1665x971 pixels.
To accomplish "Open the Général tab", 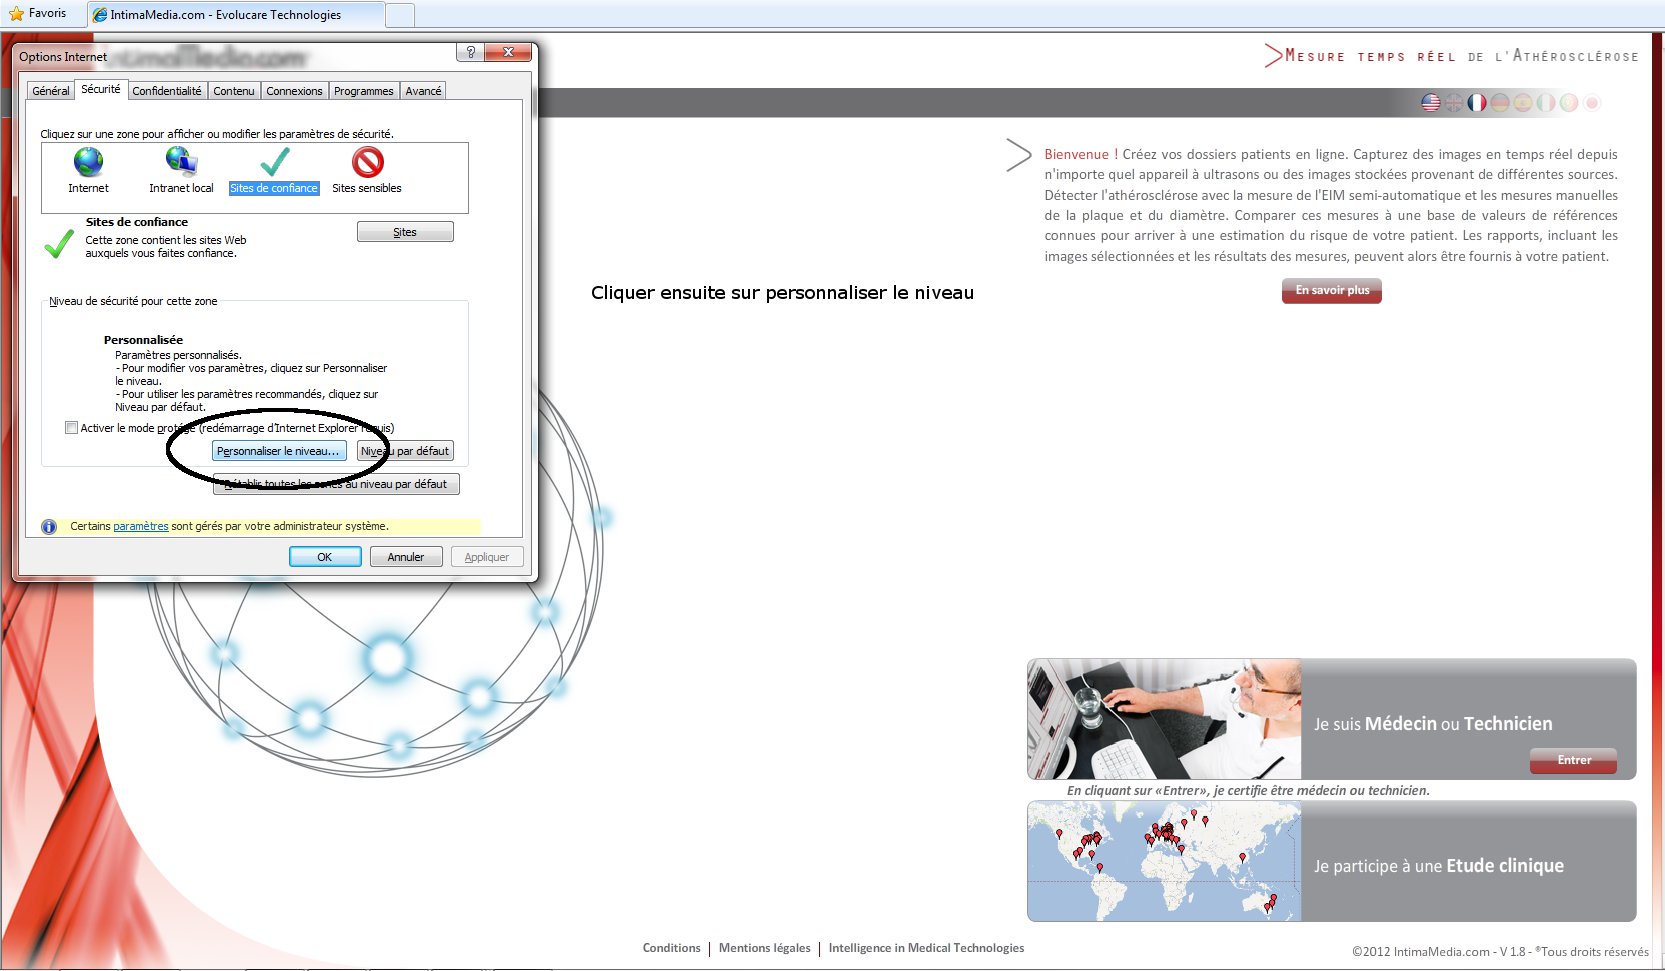I will [50, 91].
